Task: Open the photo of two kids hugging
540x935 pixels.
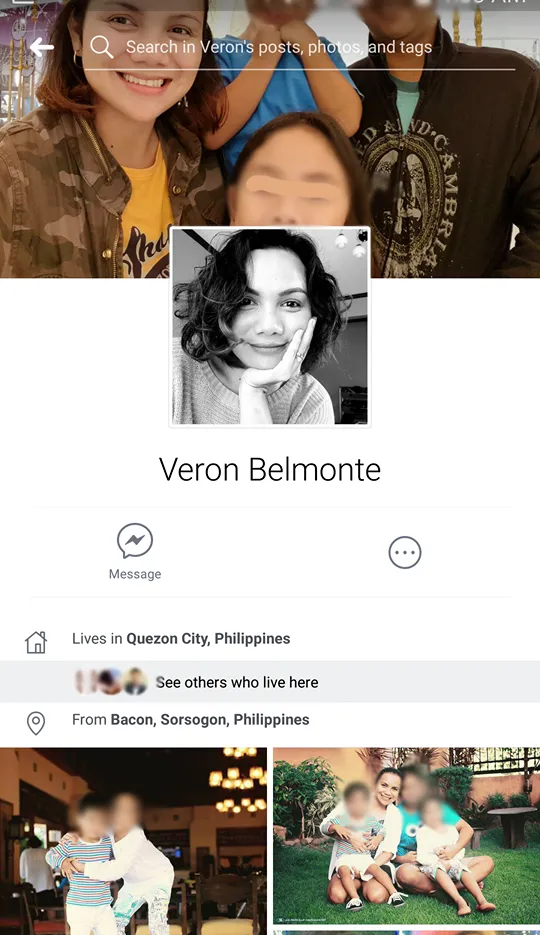Action: pos(134,841)
